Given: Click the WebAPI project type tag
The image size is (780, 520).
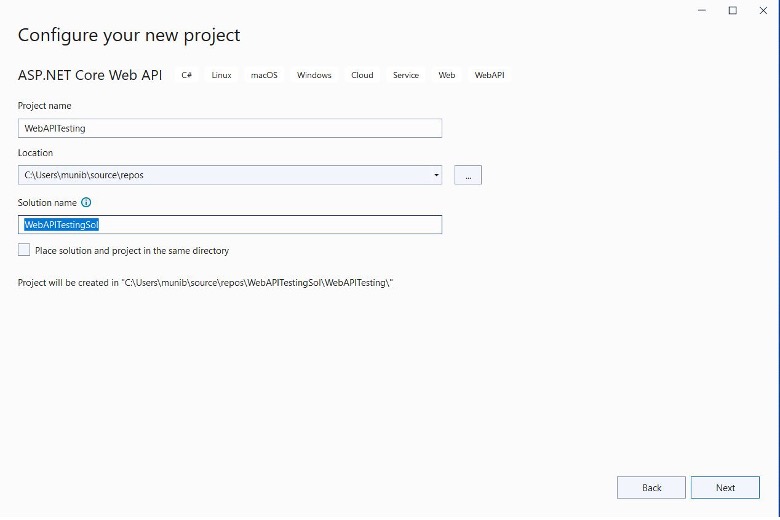Looking at the screenshot, I should [490, 75].
